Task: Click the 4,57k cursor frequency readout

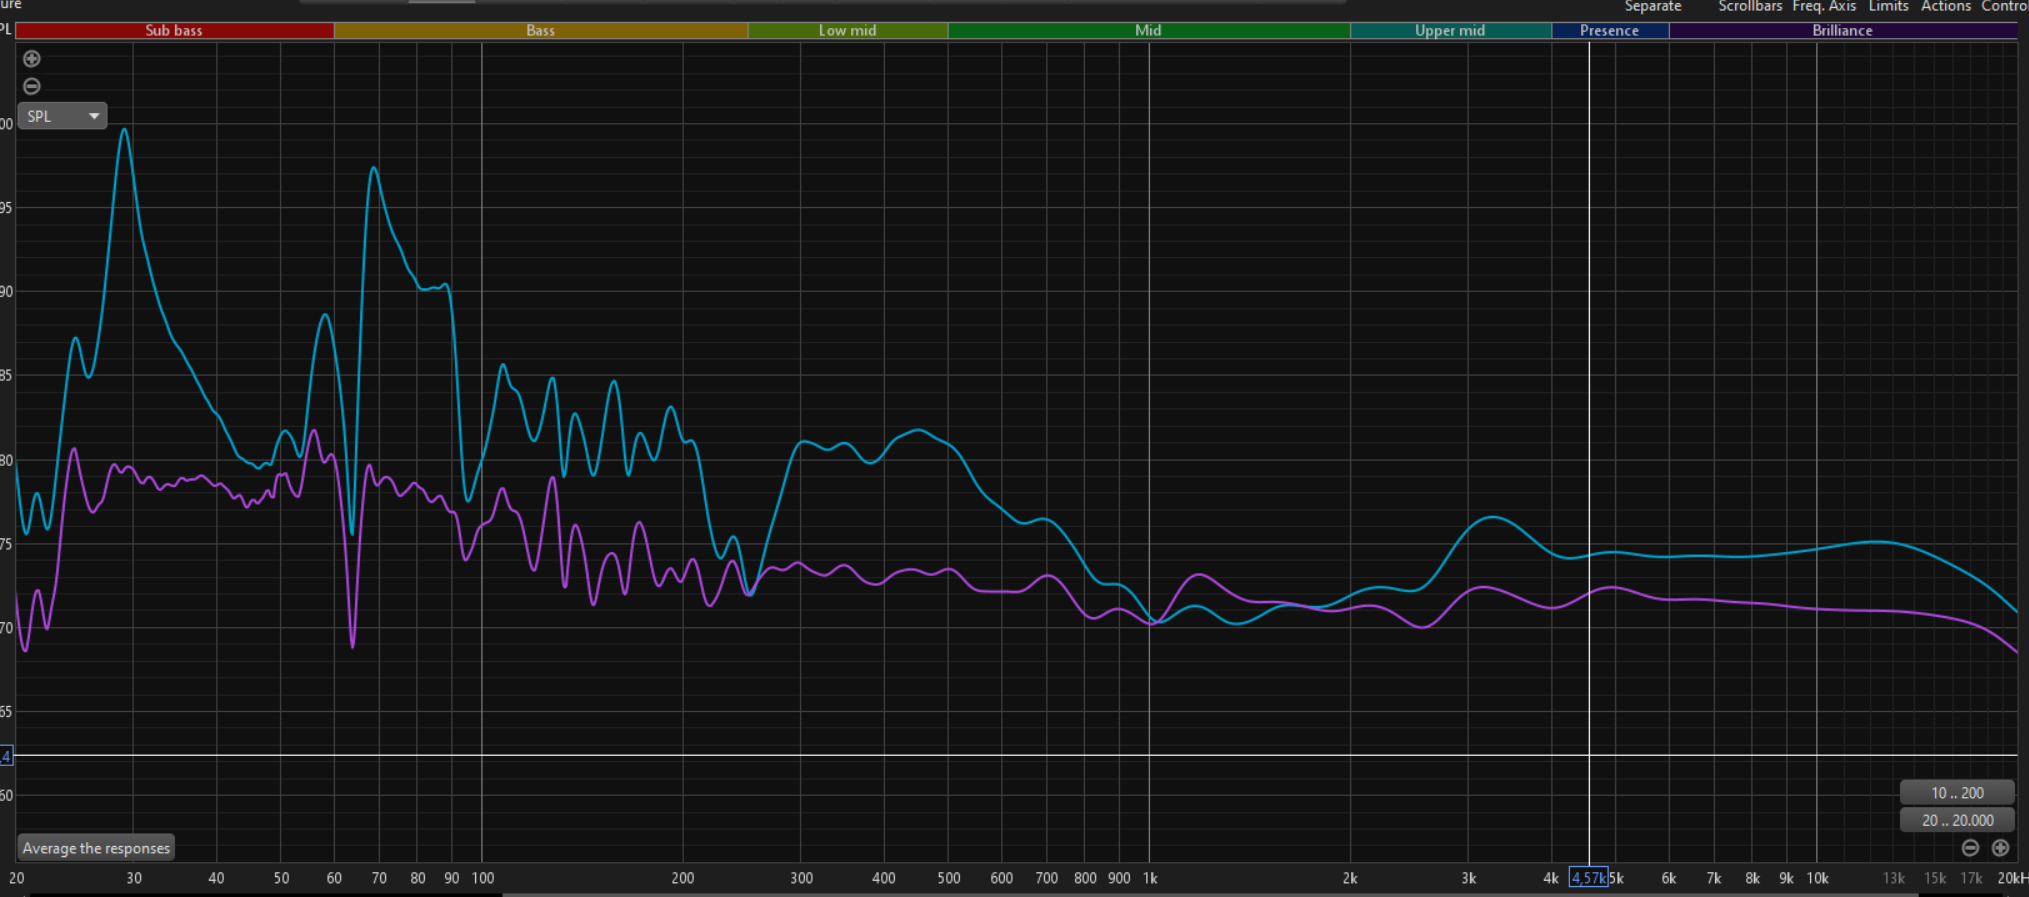Action: [1588, 878]
